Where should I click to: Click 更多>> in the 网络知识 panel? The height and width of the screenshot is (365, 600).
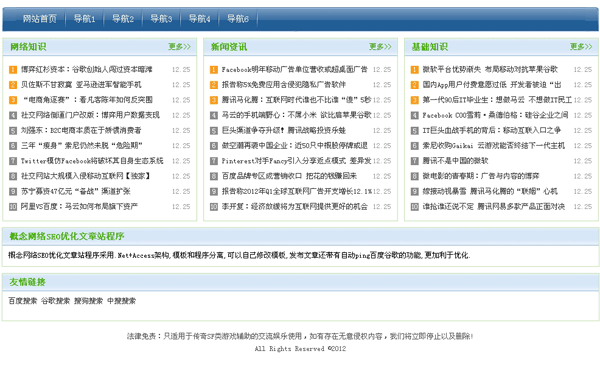pyautogui.click(x=179, y=47)
